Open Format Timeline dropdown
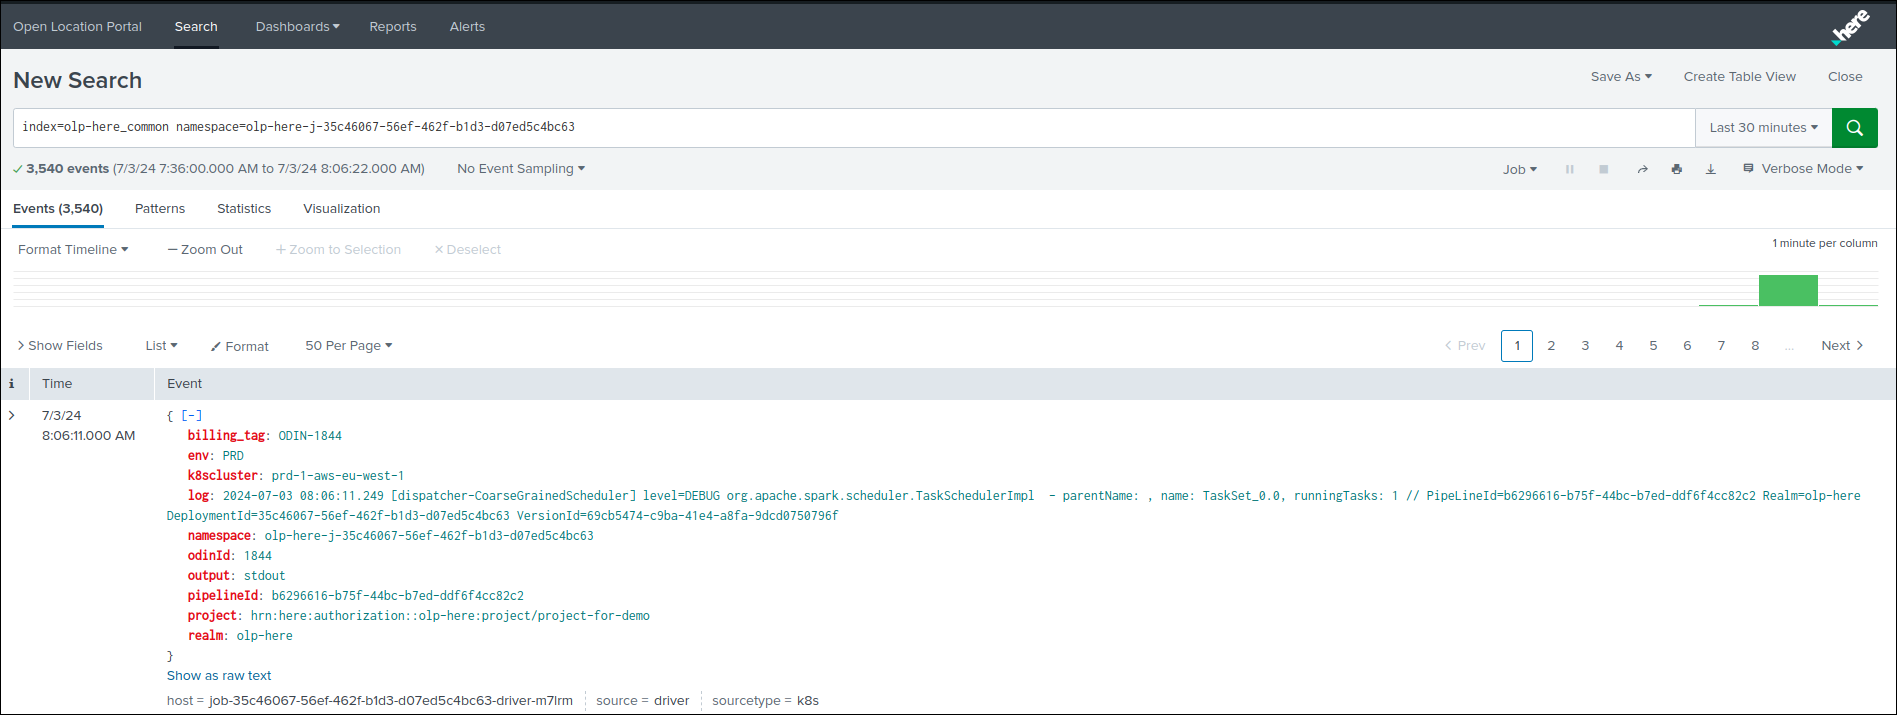The width and height of the screenshot is (1897, 715). click(73, 250)
